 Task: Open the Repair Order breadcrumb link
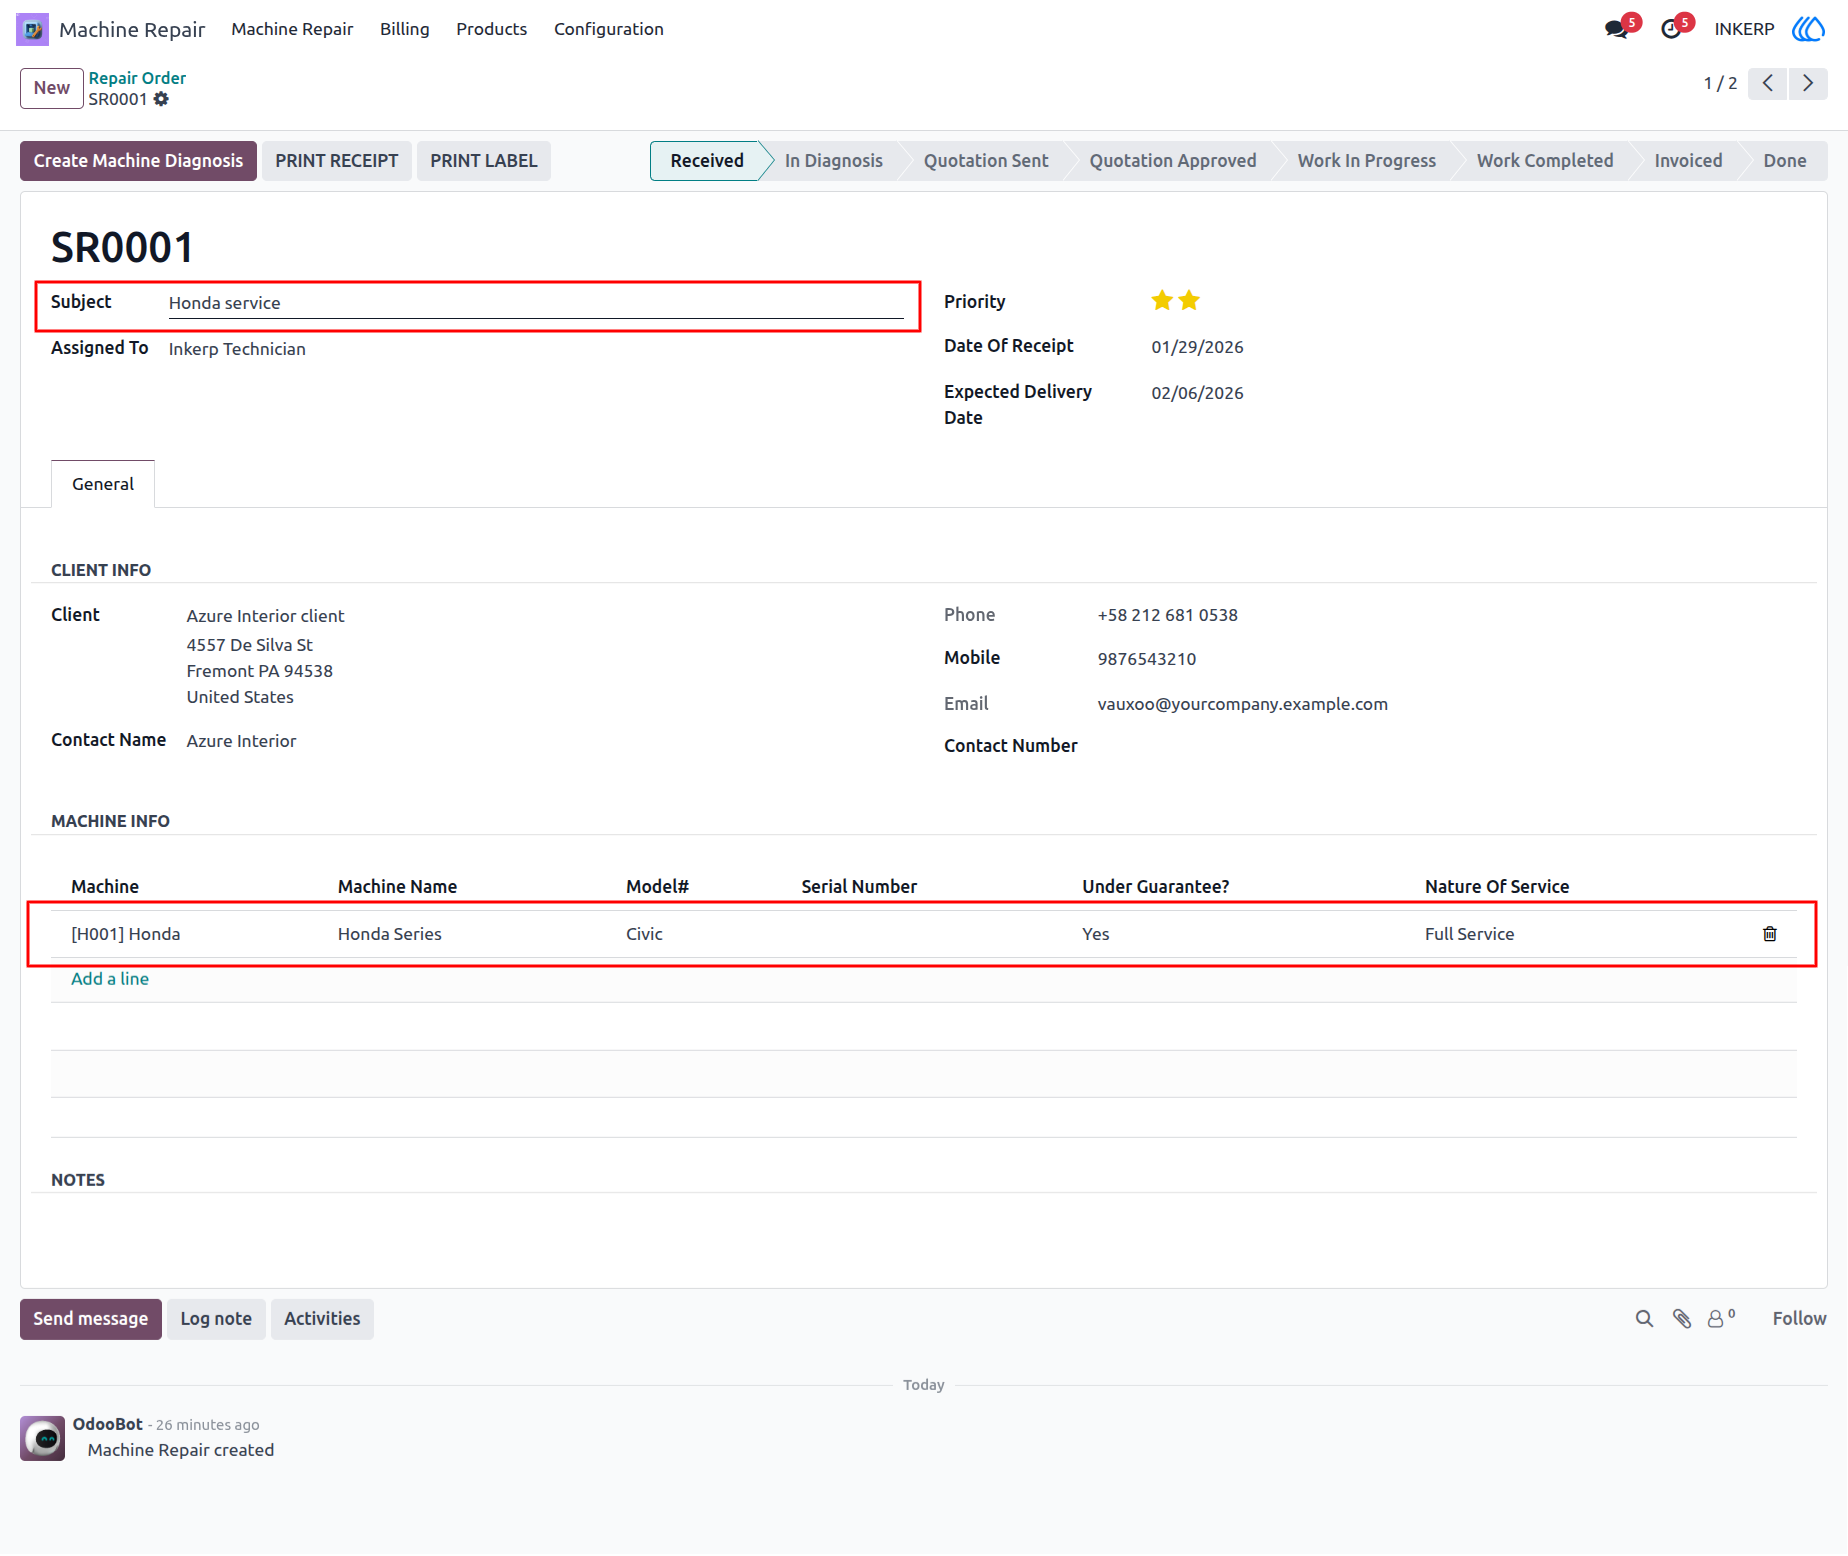tap(137, 78)
